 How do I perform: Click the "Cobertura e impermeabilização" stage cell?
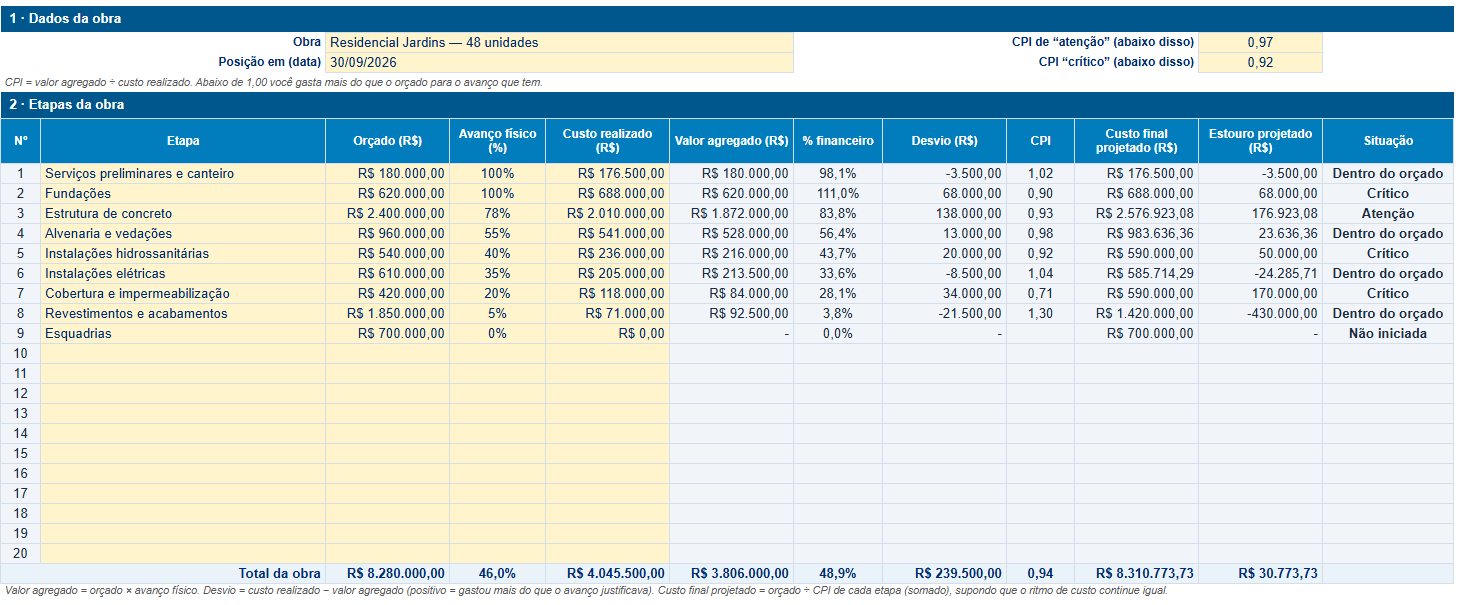point(183,293)
